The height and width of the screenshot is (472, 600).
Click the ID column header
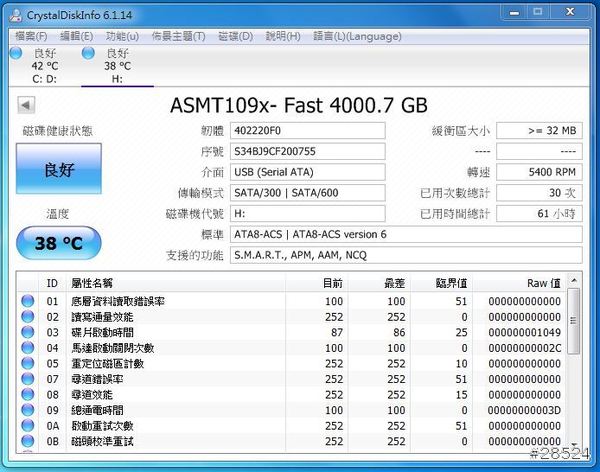point(52,283)
